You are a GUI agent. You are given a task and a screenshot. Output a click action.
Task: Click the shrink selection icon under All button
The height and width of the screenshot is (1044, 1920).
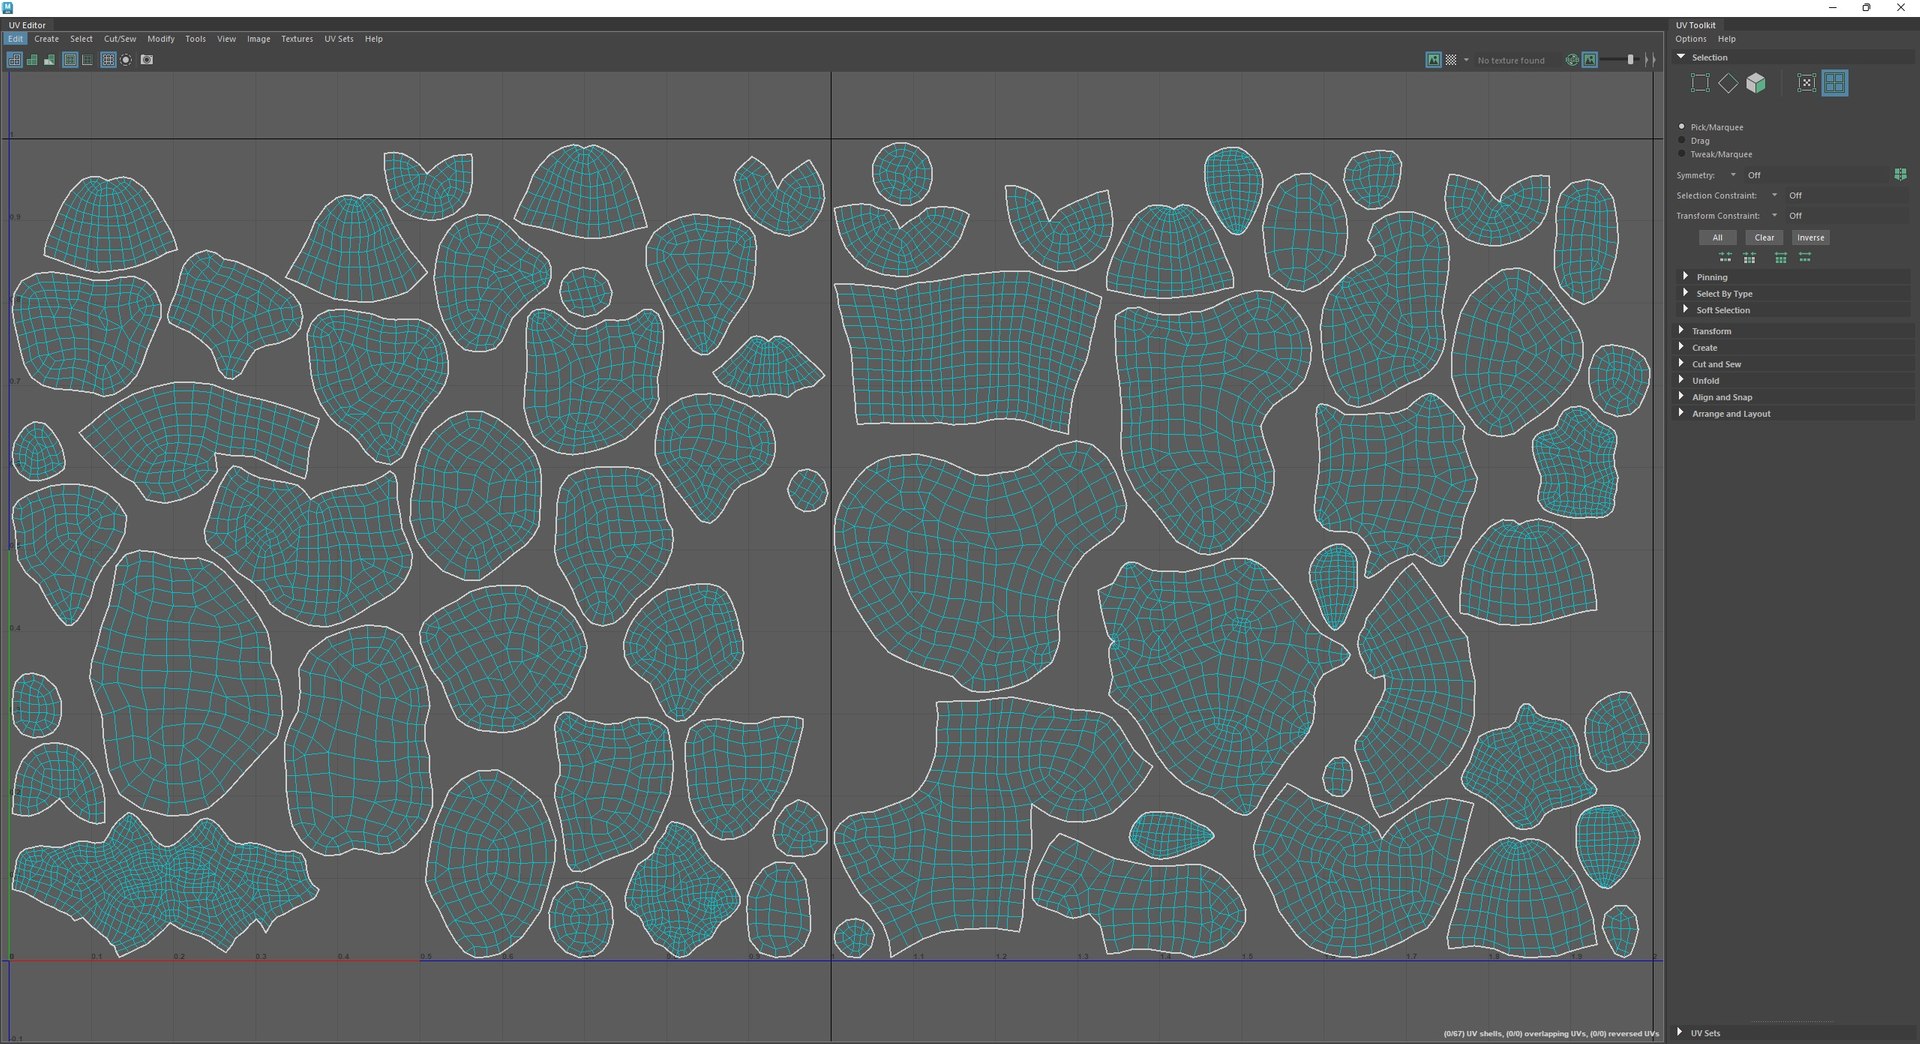click(x=1725, y=258)
